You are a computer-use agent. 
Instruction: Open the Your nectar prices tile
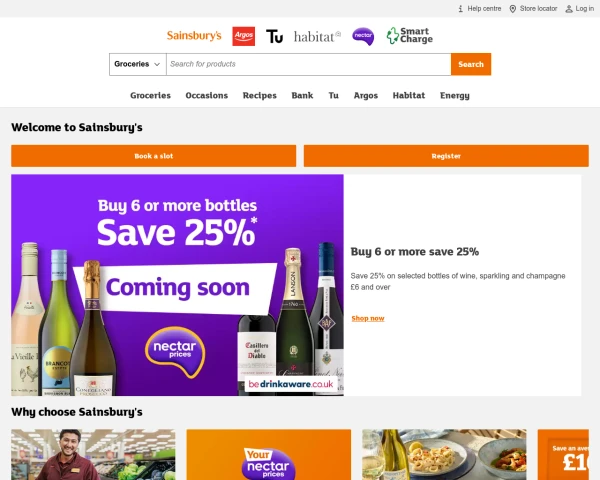click(269, 455)
